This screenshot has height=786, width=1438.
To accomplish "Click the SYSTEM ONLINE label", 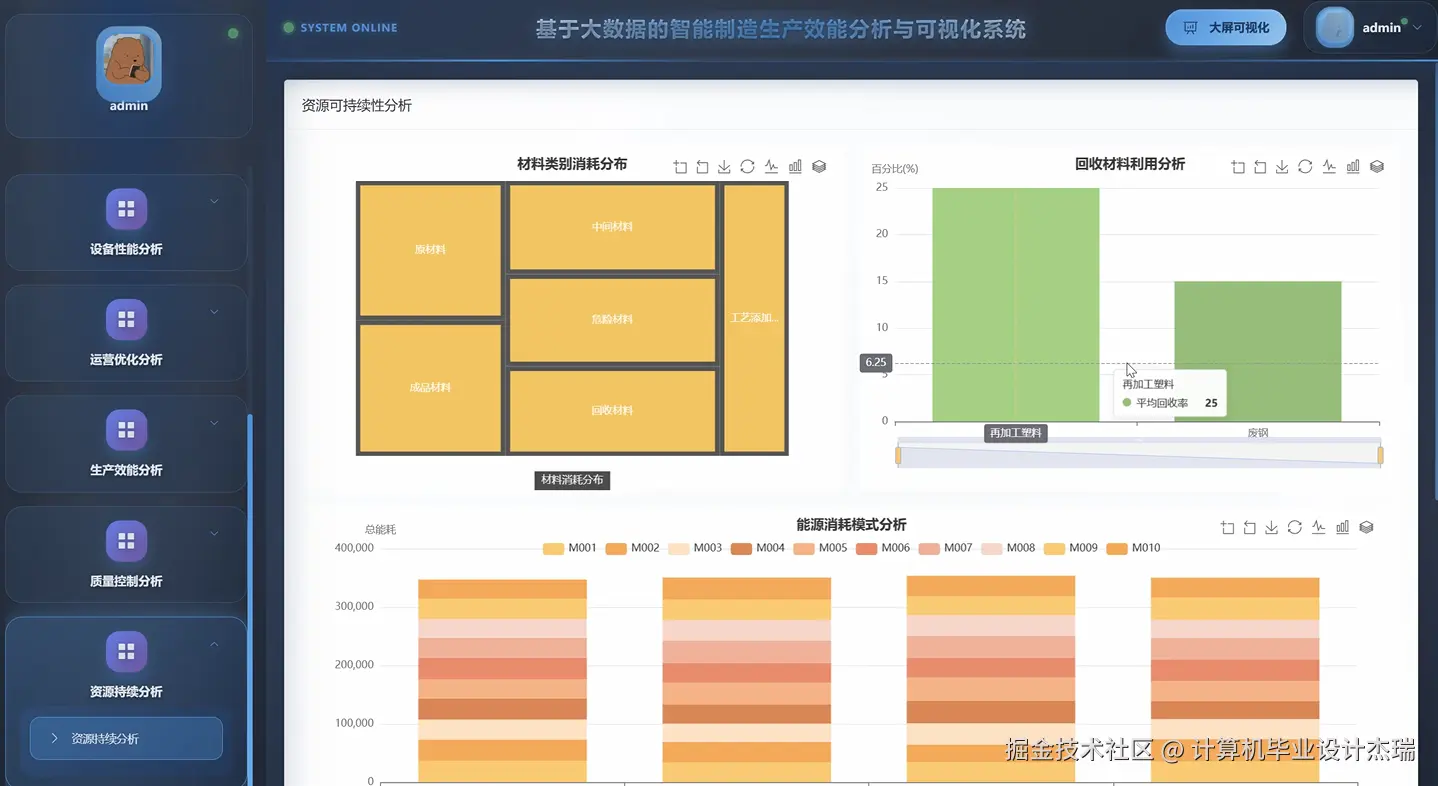I will click(340, 28).
